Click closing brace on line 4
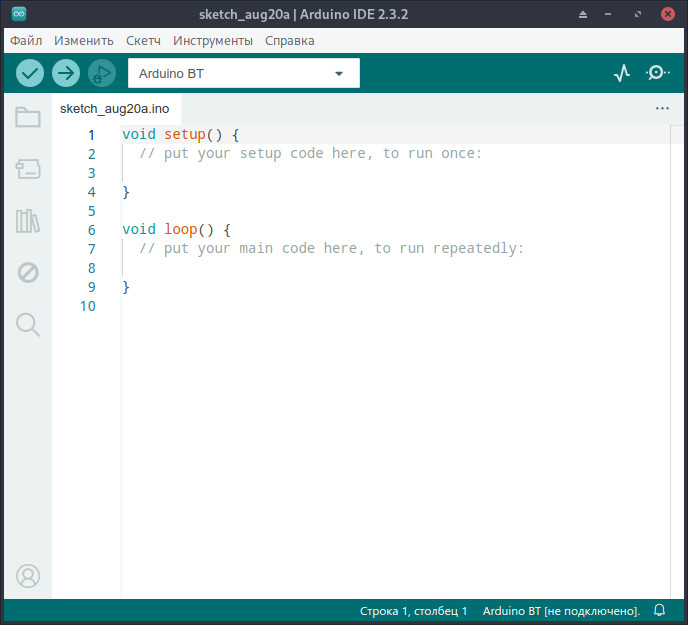 [x=126, y=192]
